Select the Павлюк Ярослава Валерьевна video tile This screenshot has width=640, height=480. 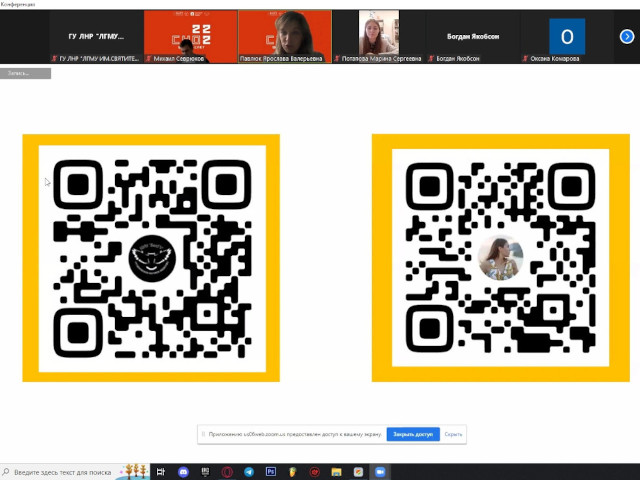click(x=285, y=37)
